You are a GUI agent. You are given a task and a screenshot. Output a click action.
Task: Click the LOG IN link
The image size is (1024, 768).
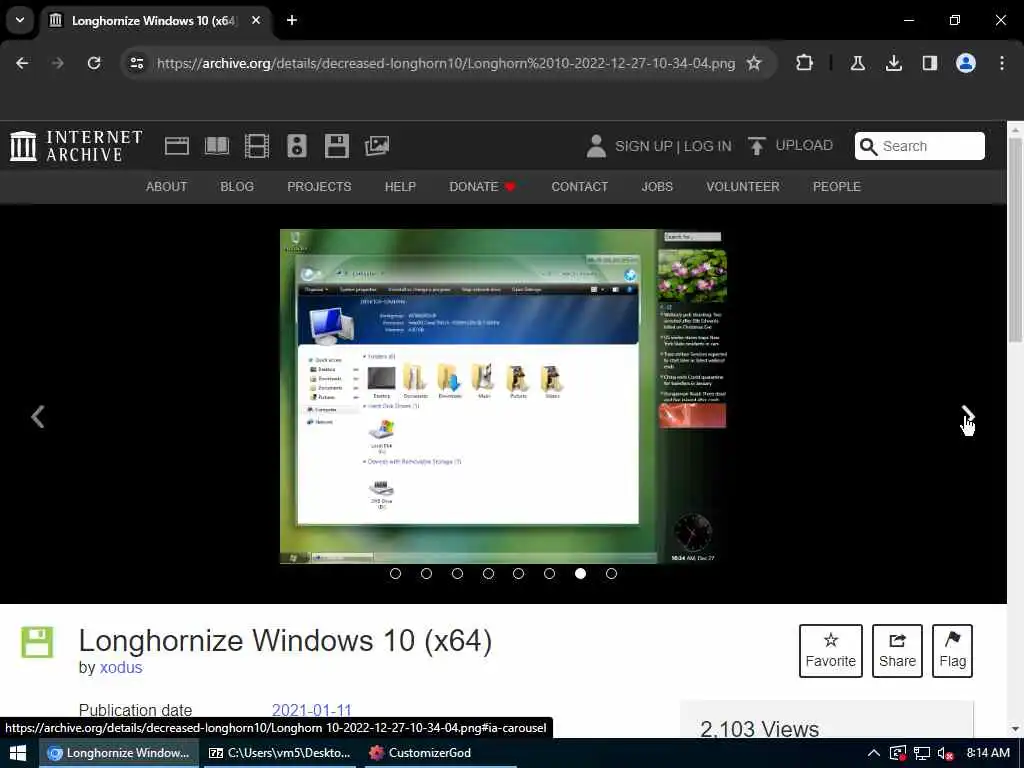pyautogui.click(x=707, y=146)
